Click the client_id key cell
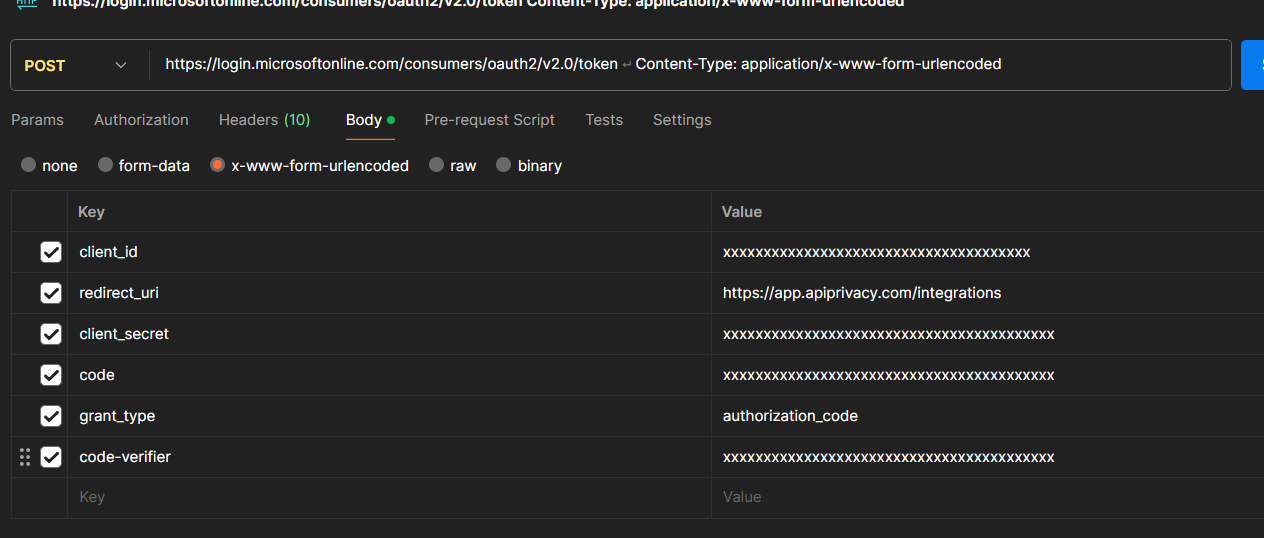 pyautogui.click(x=389, y=252)
